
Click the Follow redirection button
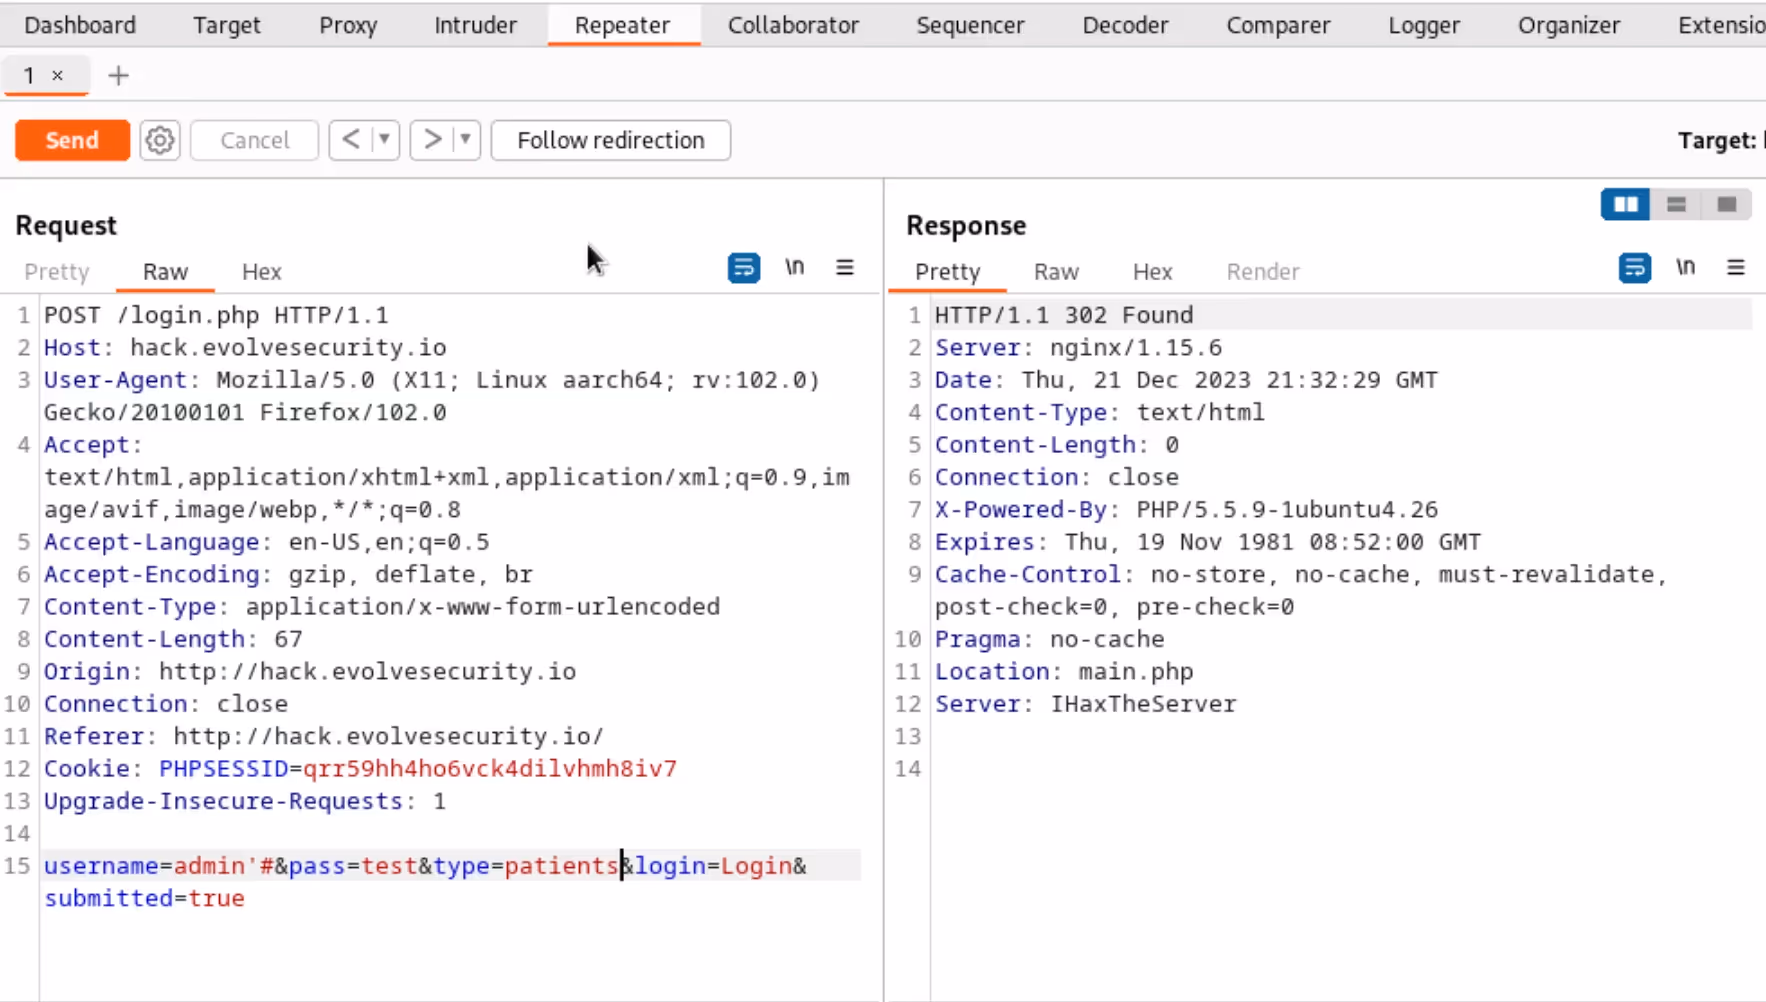(610, 140)
